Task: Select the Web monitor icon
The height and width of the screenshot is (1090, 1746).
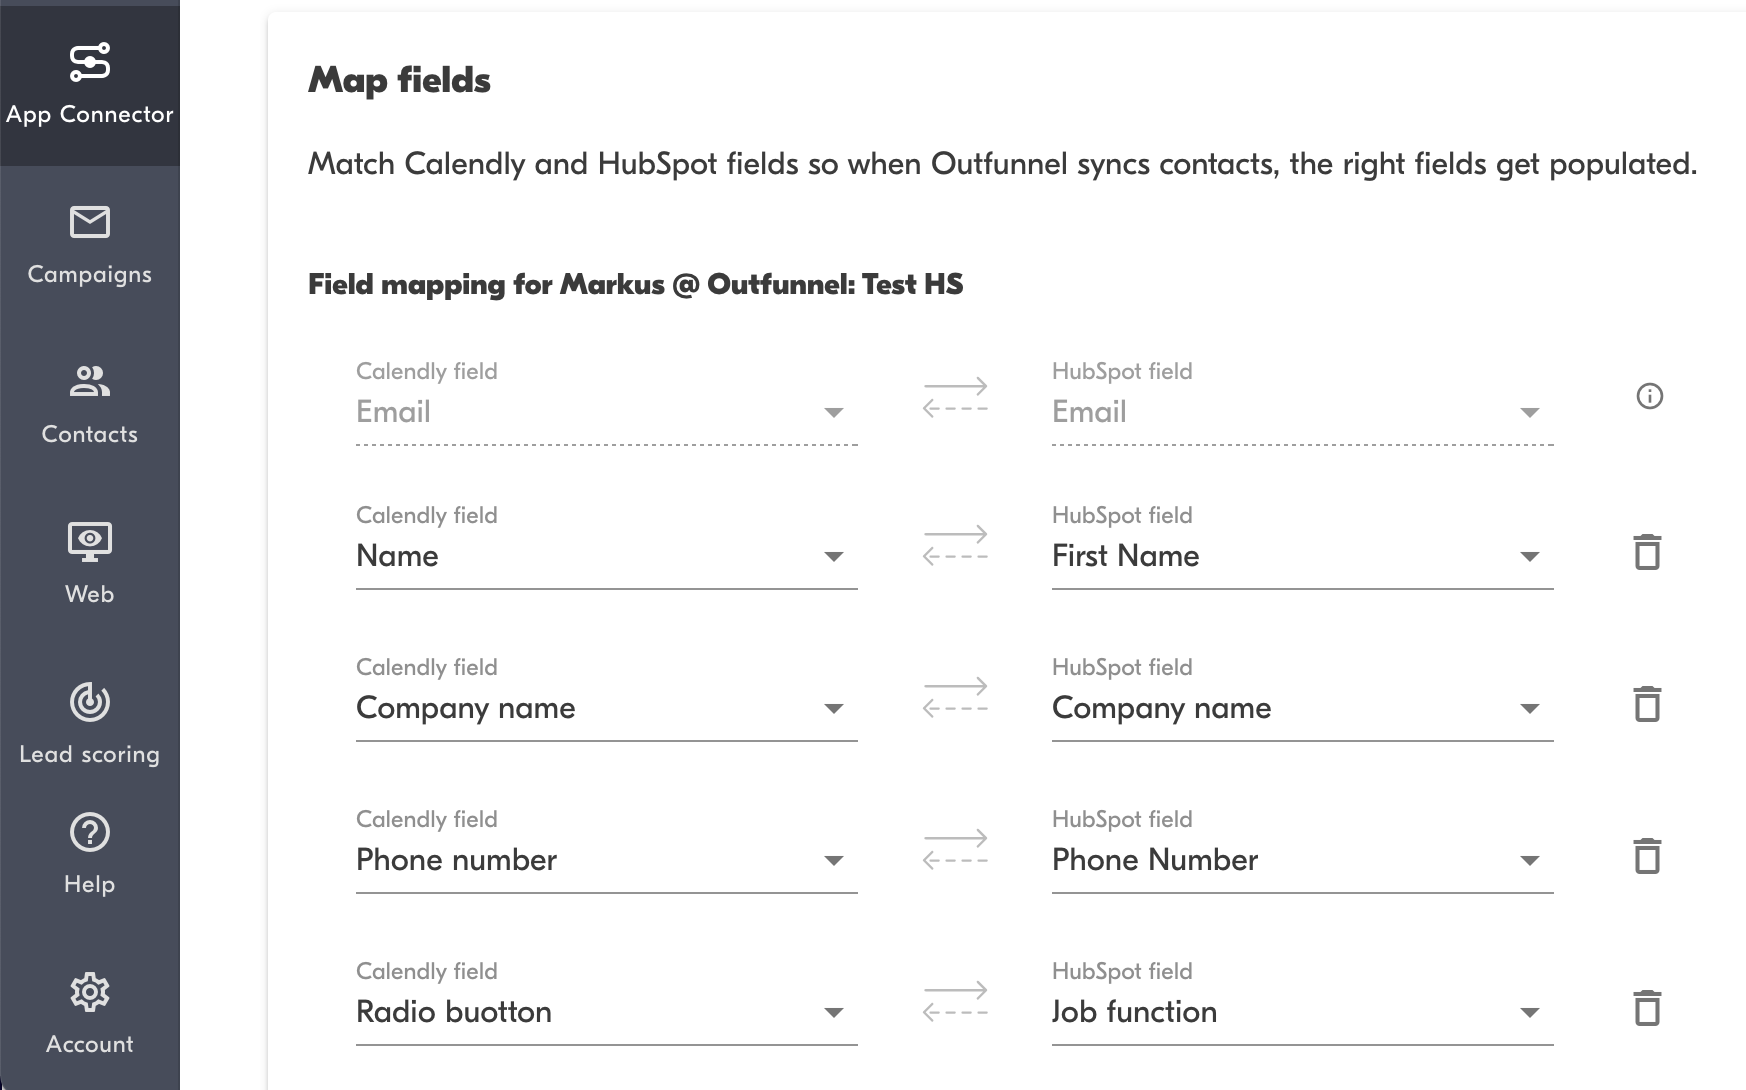Action: 89,541
